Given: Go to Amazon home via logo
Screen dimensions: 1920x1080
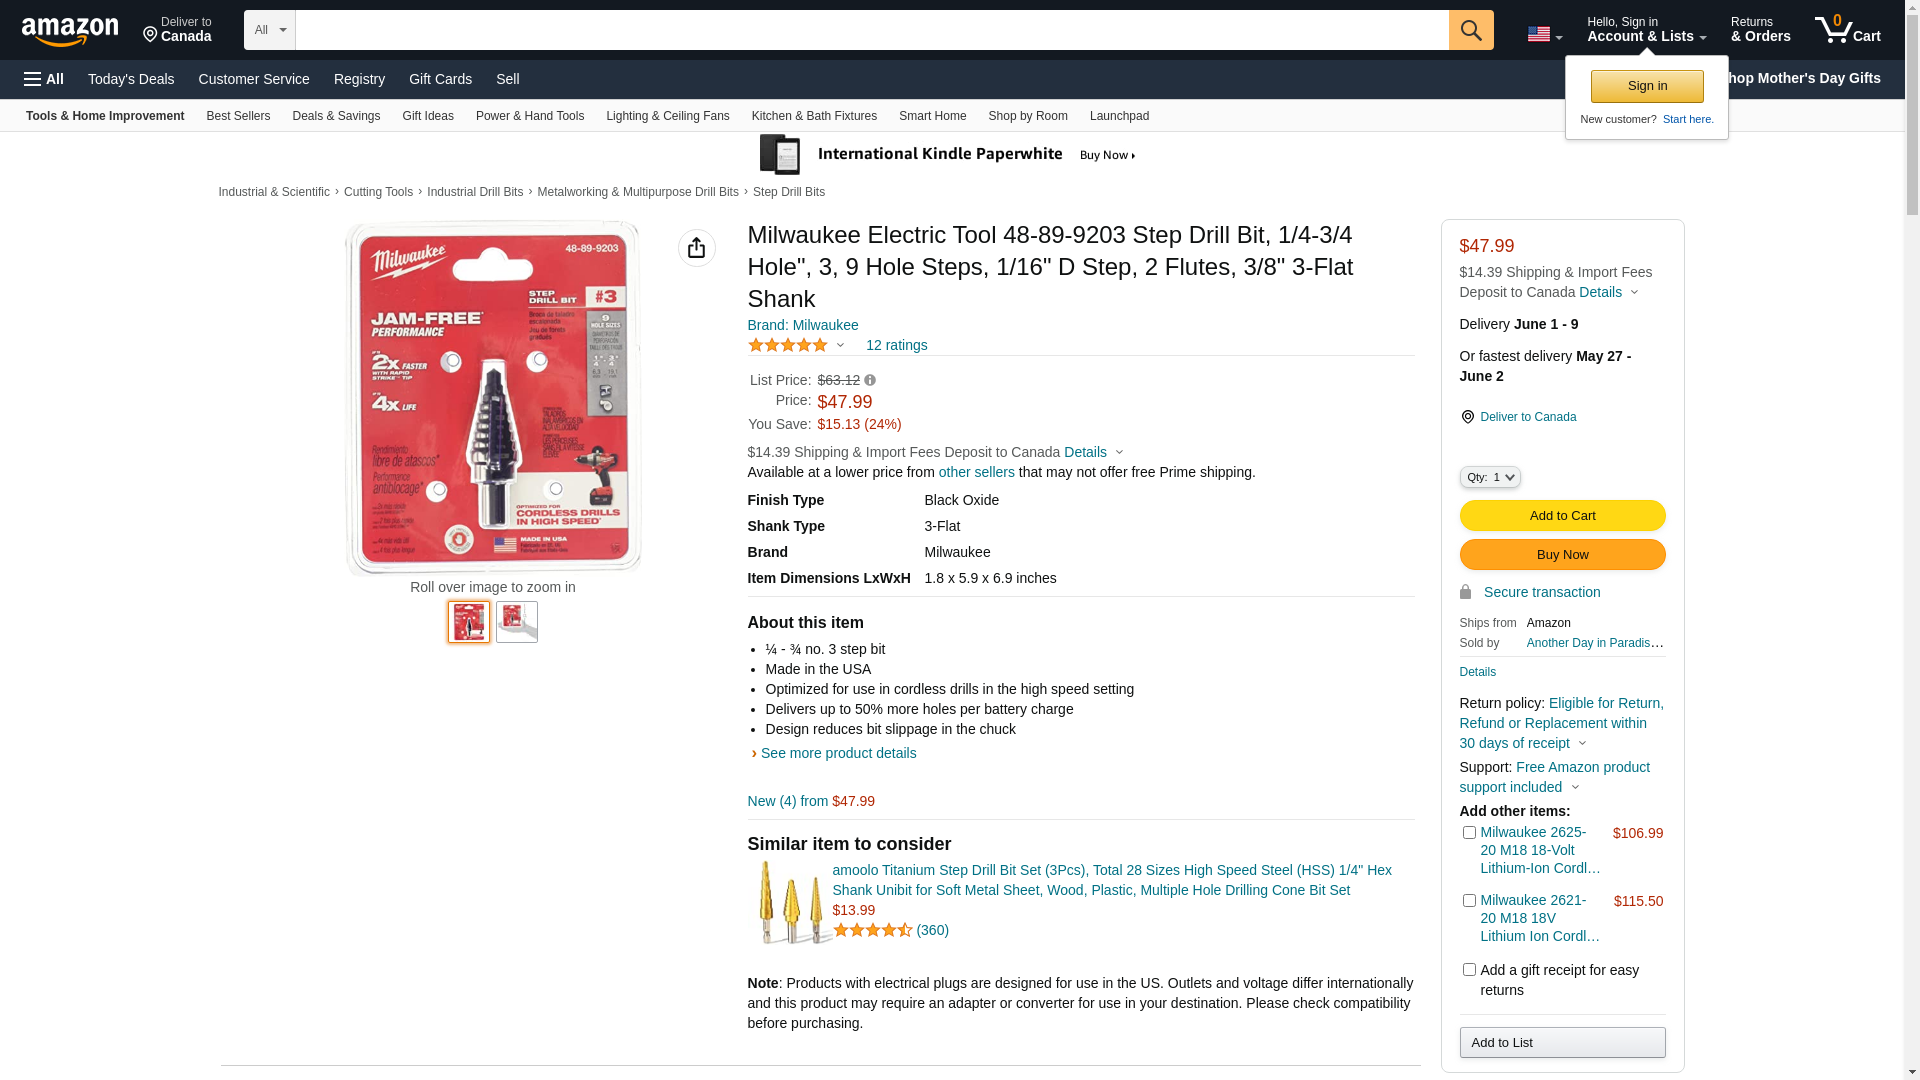Looking at the screenshot, I should [70, 31].
